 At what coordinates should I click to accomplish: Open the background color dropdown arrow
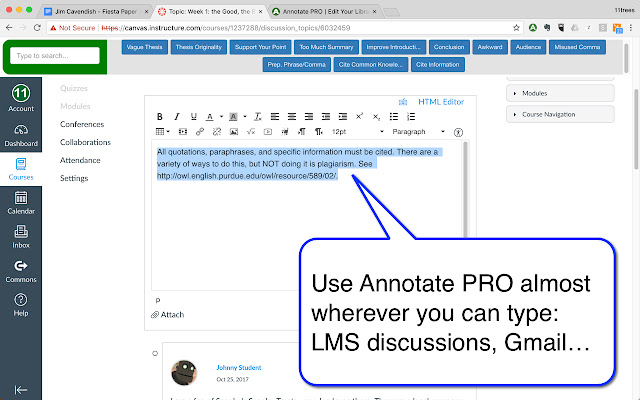pos(245,117)
